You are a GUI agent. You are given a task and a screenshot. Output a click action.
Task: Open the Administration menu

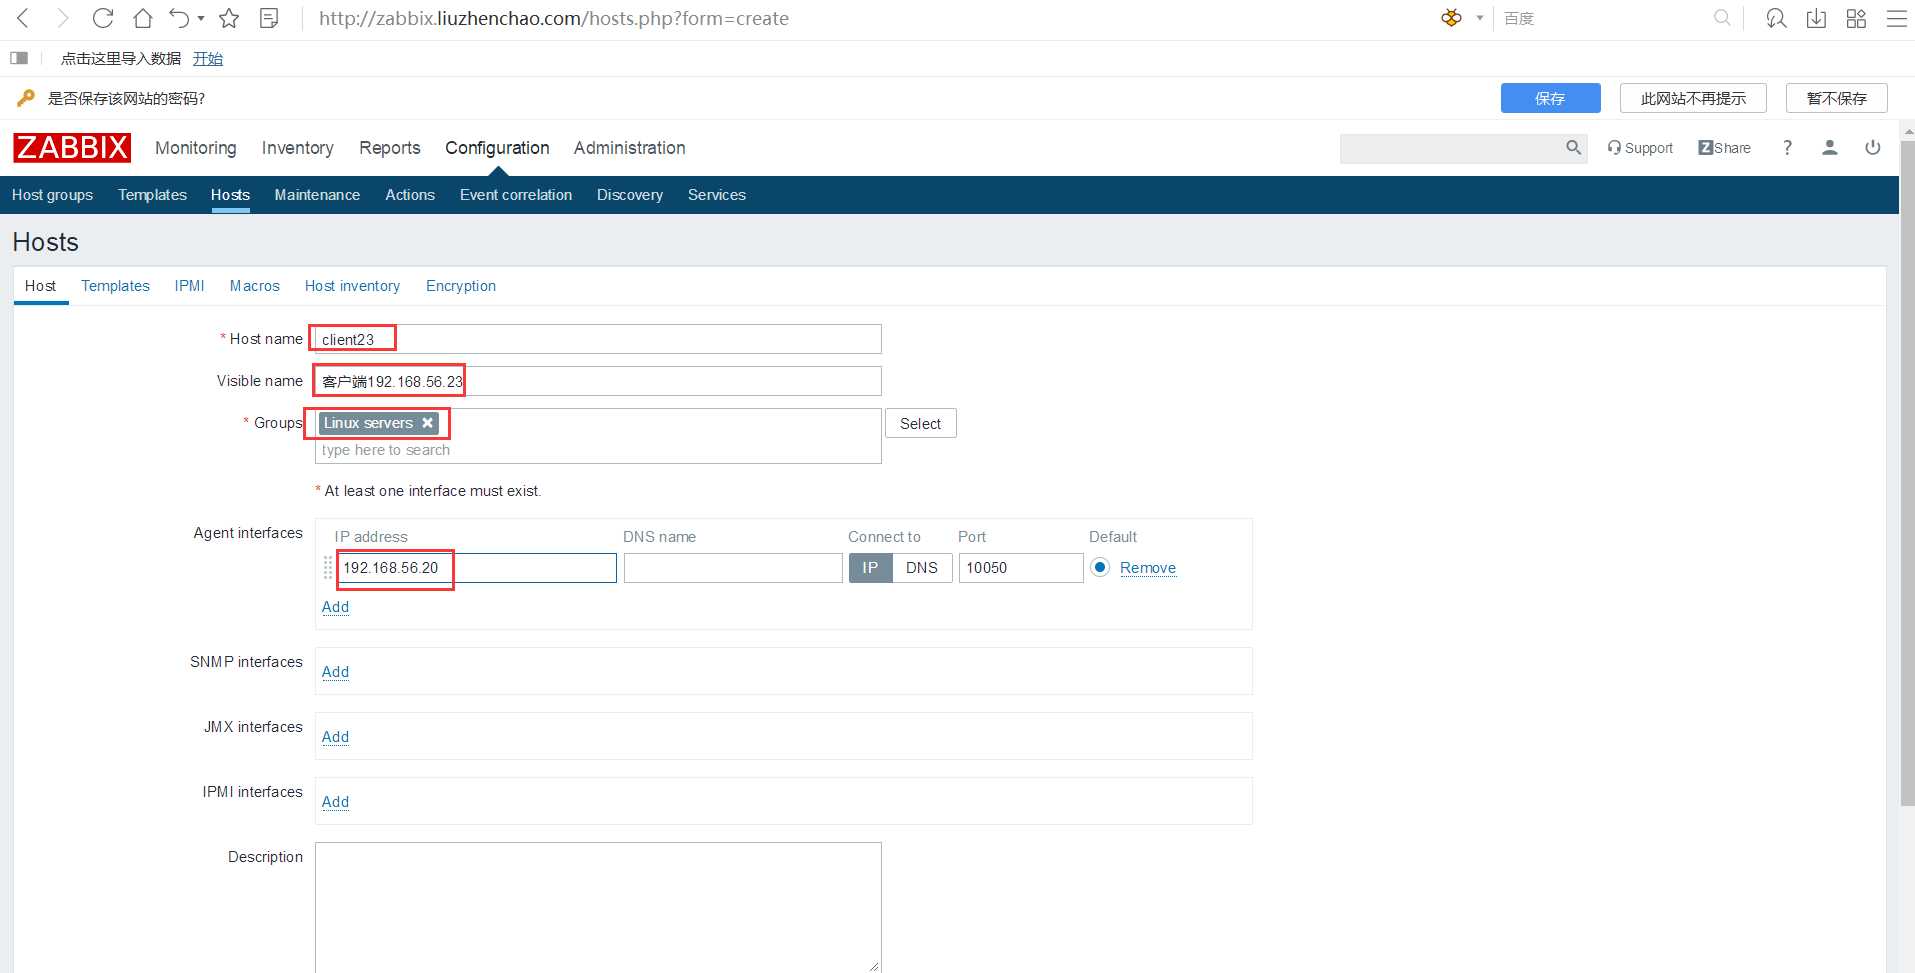tap(630, 148)
